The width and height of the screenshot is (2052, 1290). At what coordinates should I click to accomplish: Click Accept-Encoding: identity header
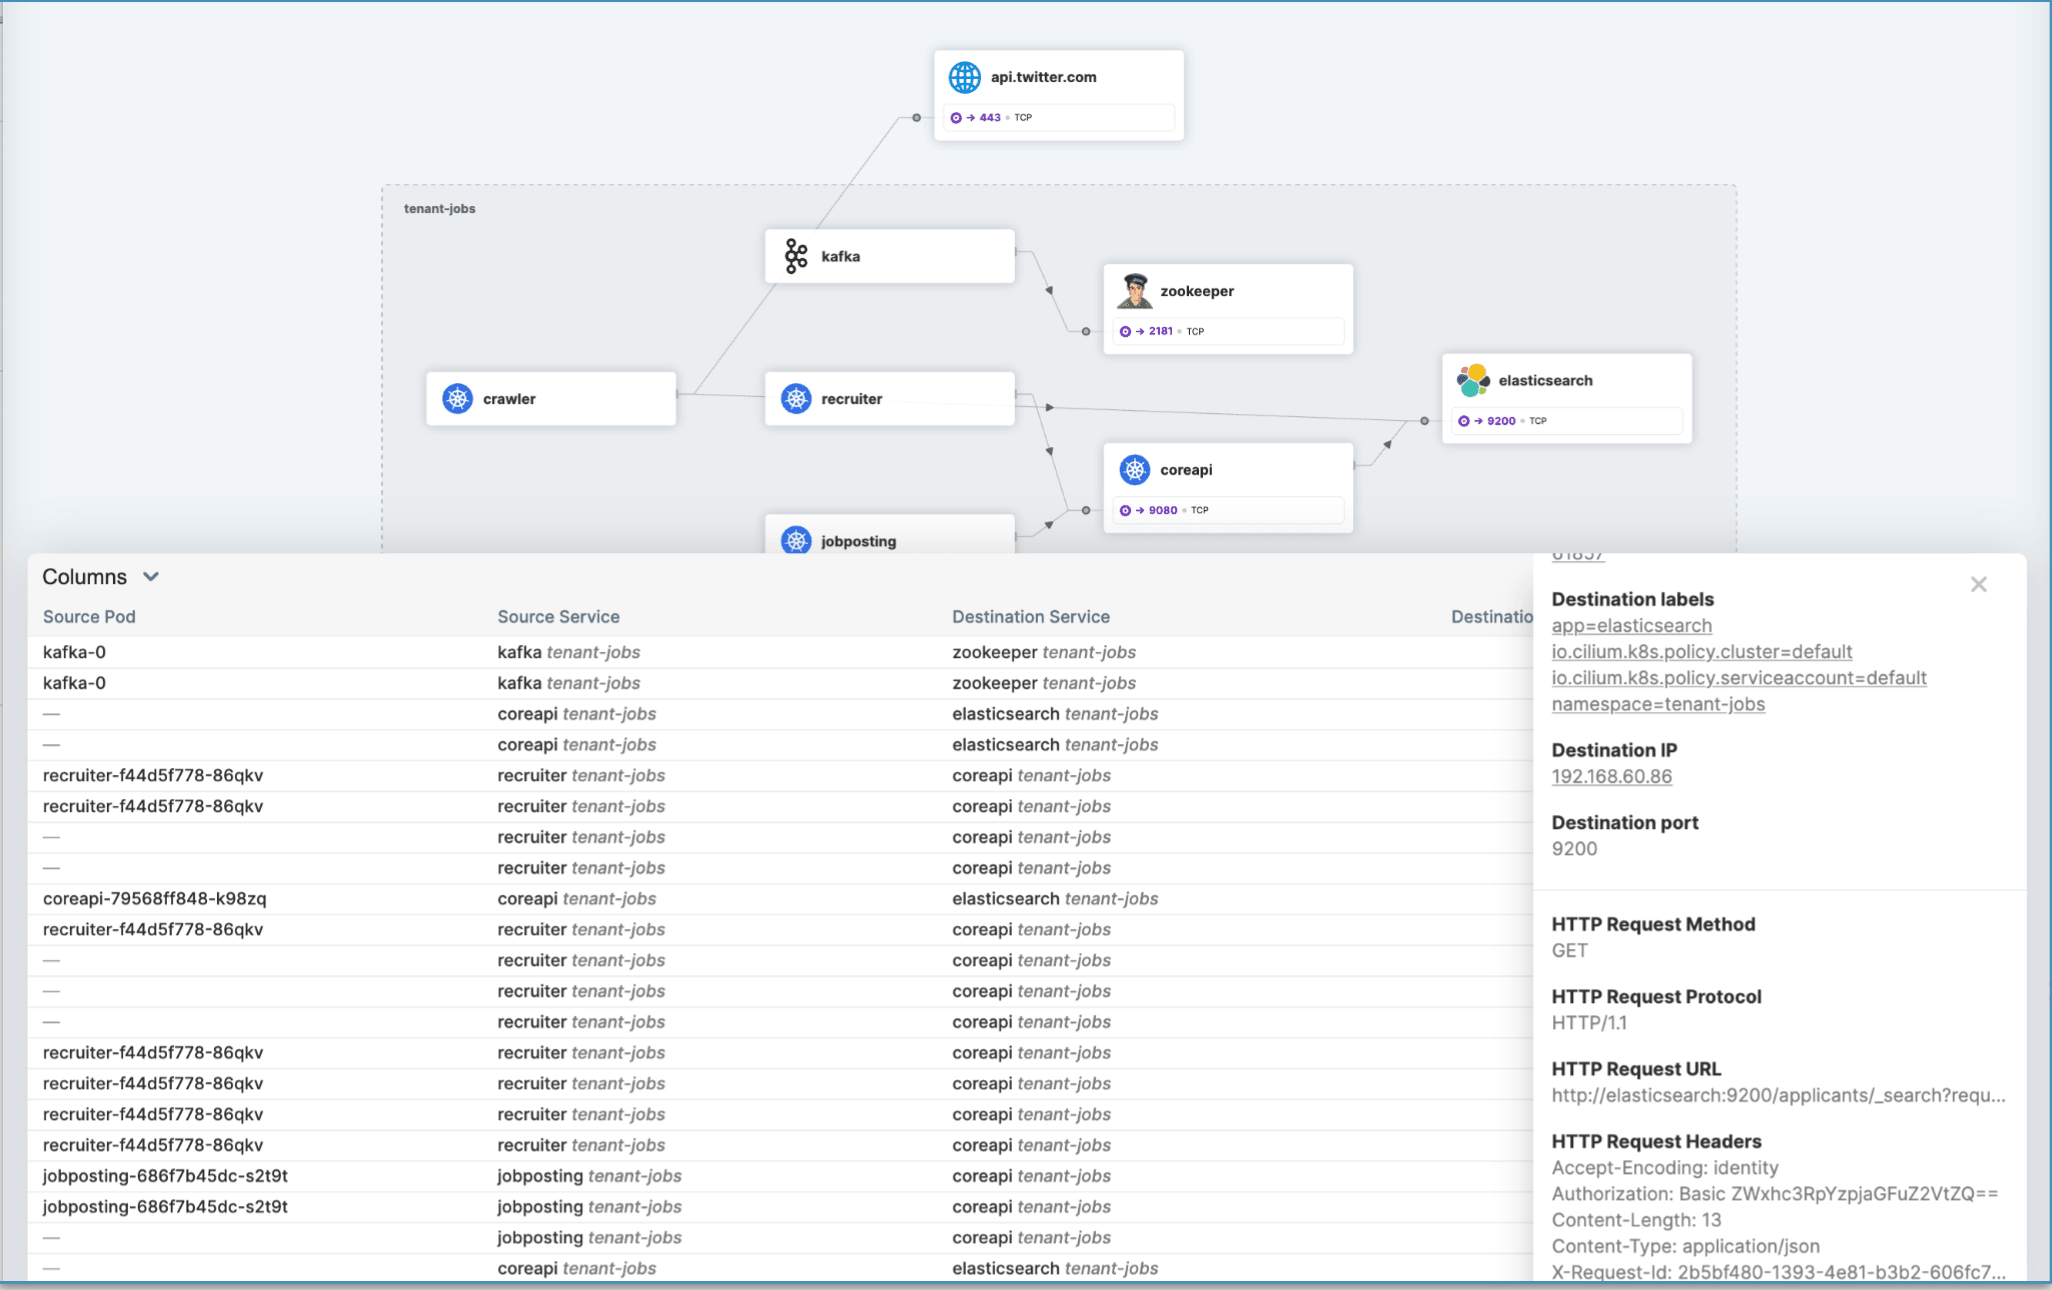(x=1665, y=1168)
